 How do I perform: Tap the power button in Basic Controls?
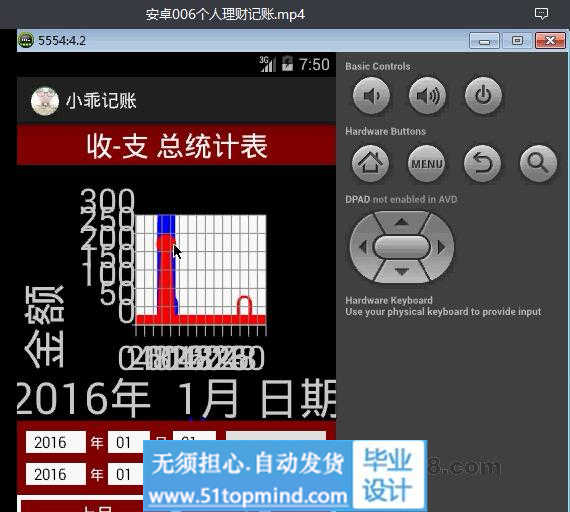coord(483,96)
